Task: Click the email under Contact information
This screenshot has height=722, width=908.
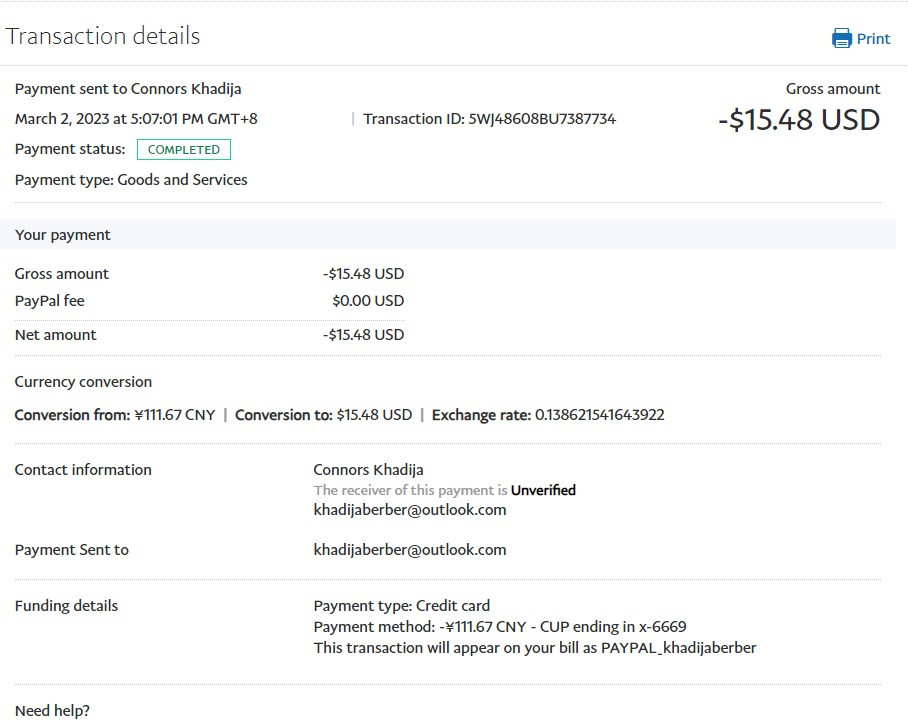Action: (x=410, y=510)
